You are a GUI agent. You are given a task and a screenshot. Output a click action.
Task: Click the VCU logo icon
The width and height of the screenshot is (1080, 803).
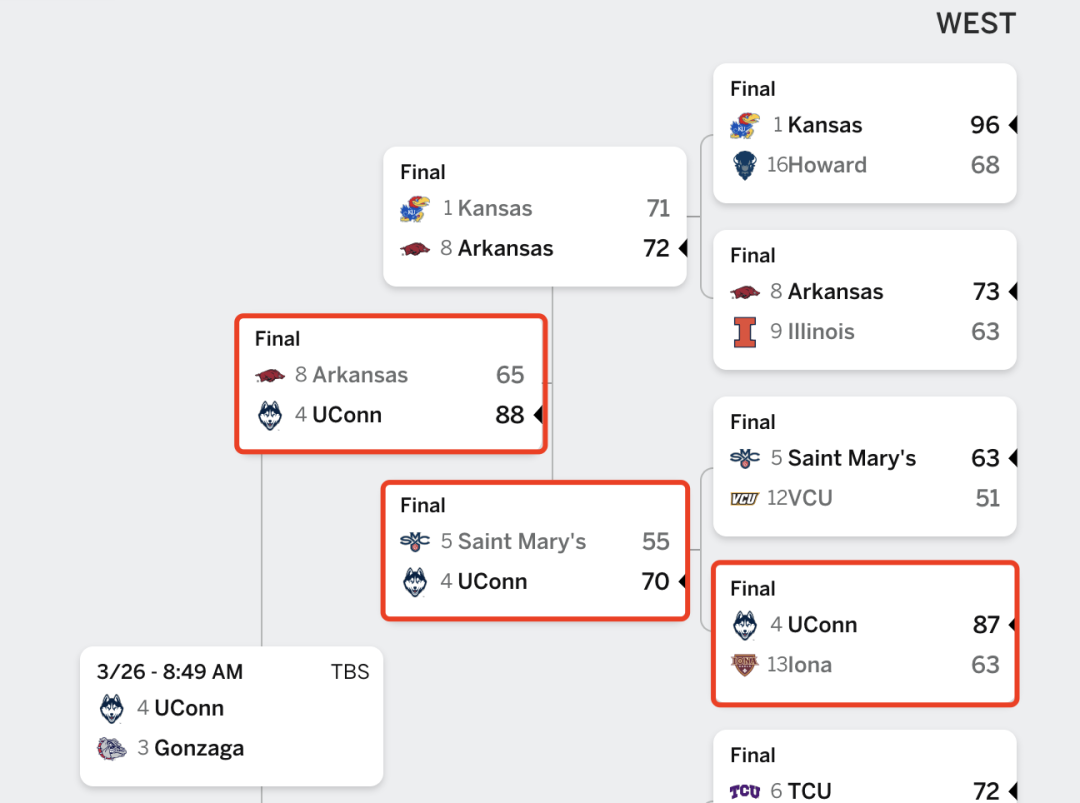click(x=744, y=499)
